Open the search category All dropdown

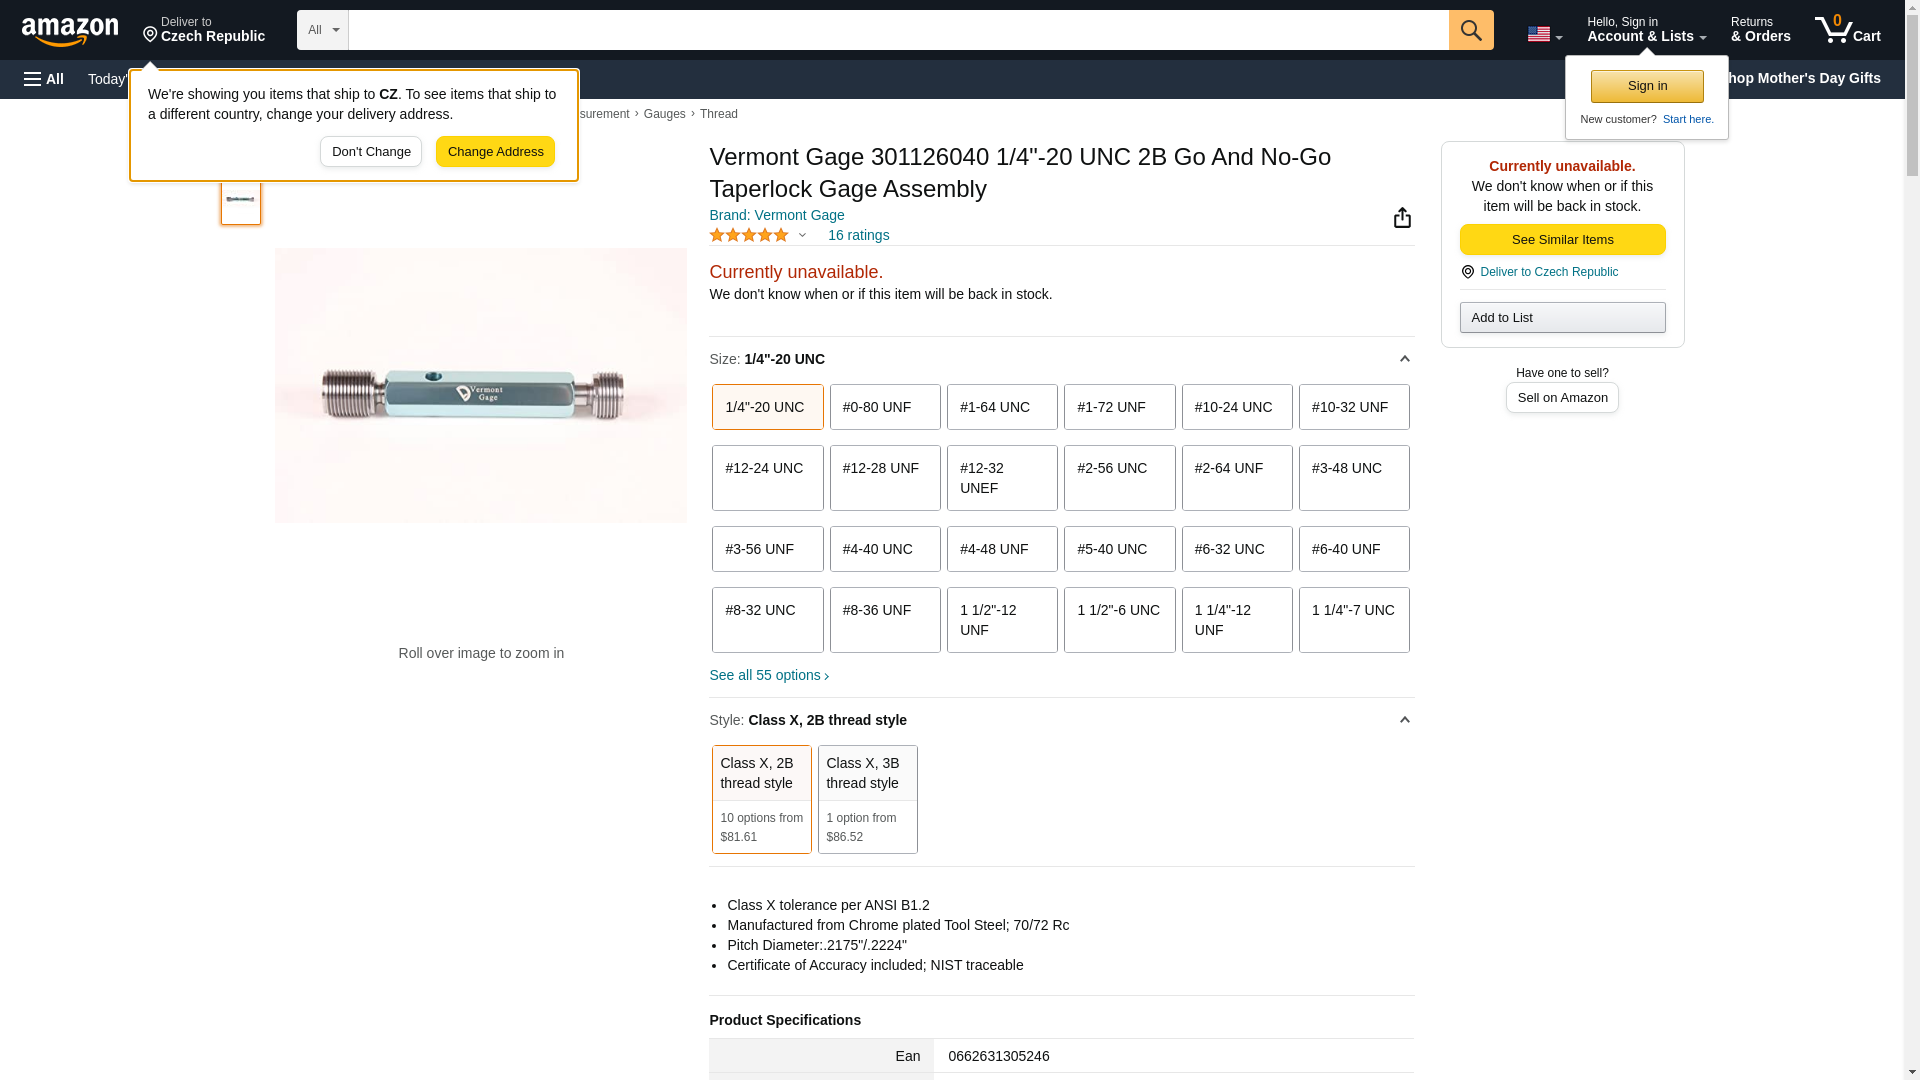click(x=322, y=30)
